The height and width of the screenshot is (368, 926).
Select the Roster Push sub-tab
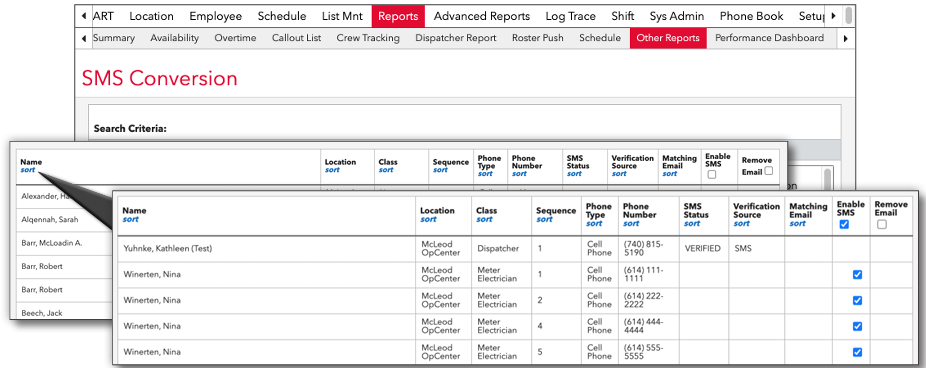point(537,38)
